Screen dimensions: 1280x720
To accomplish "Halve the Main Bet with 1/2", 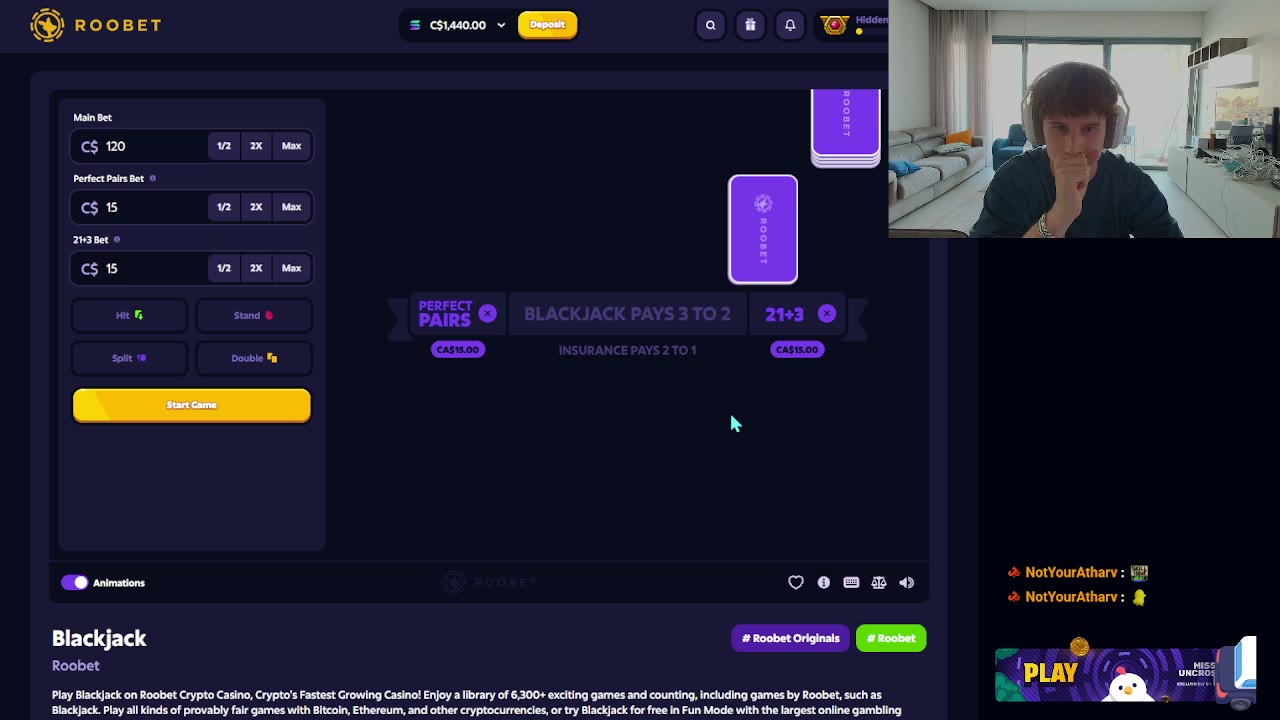I will [224, 146].
